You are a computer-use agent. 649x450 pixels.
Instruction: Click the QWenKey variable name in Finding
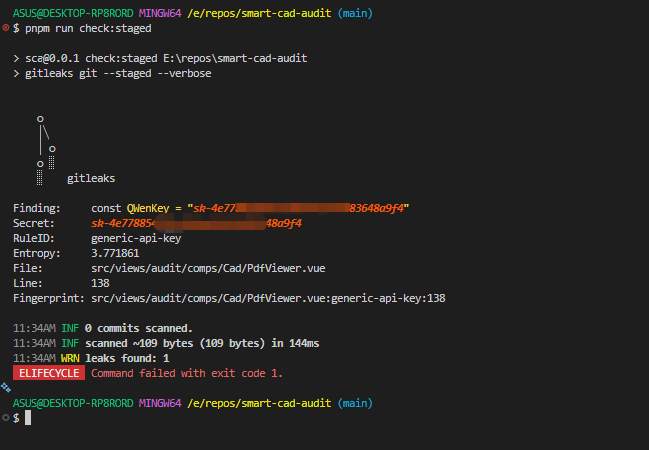tap(148, 208)
